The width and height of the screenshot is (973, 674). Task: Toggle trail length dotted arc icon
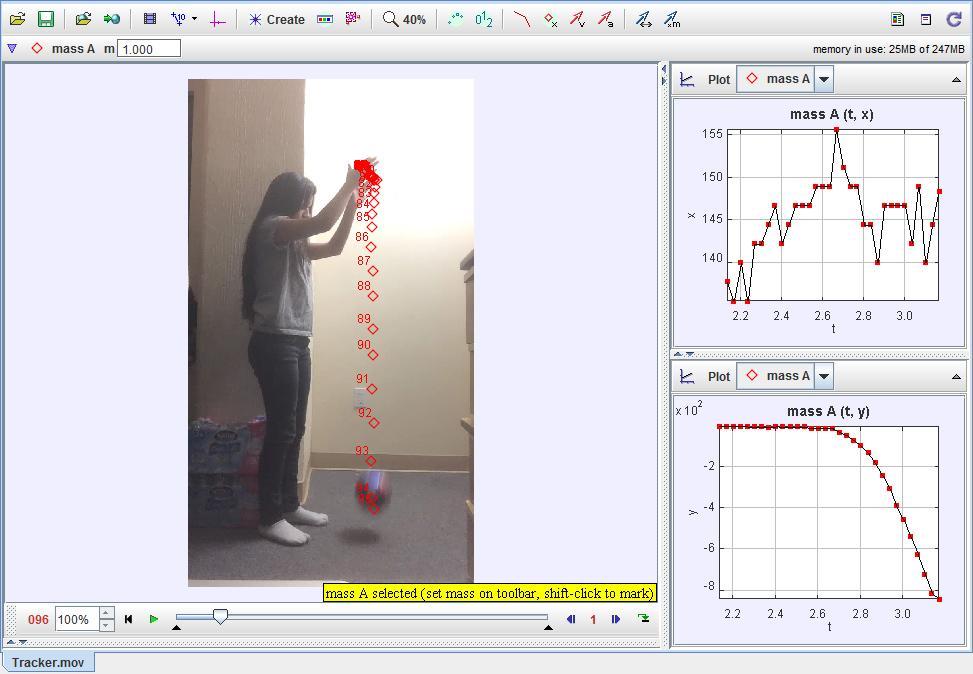pyautogui.click(x=455, y=19)
